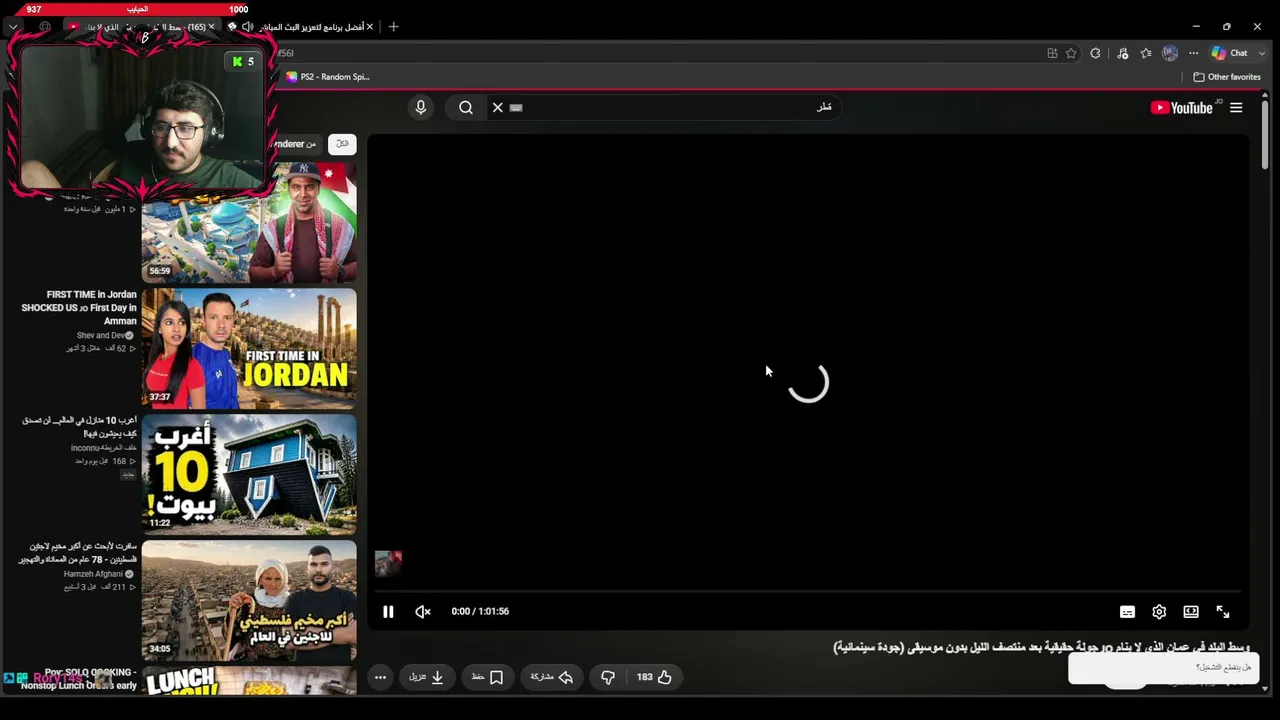Click the Kick viewer count badge on webcam
This screenshot has width=1280, height=720.
[243, 62]
